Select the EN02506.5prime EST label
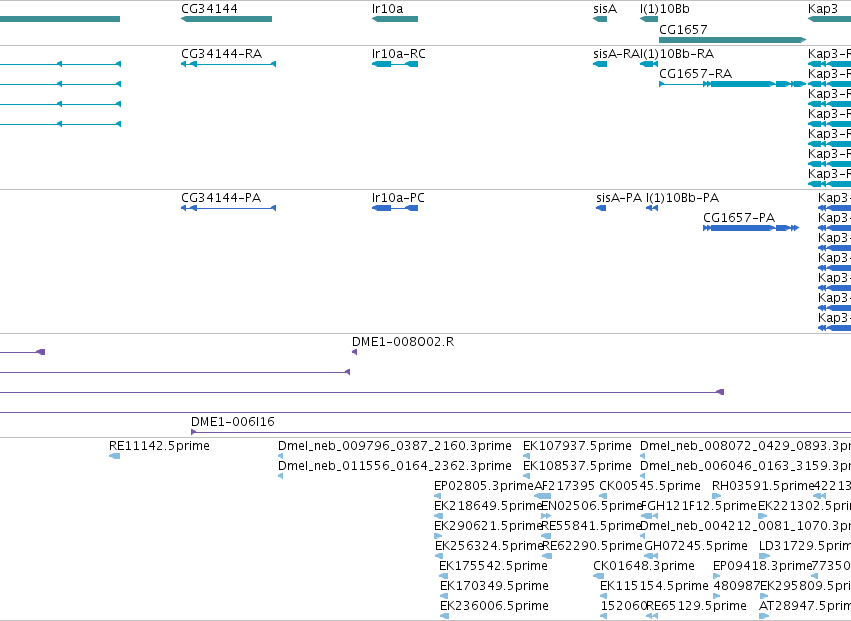 [592, 506]
